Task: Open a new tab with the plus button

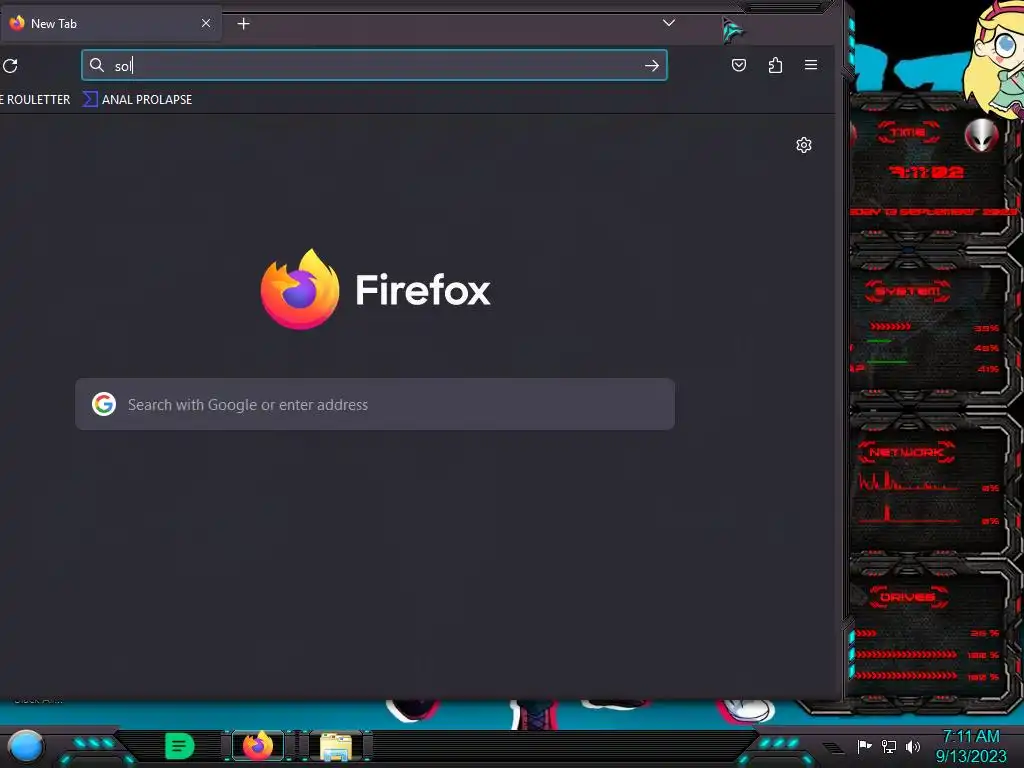Action: click(x=243, y=24)
